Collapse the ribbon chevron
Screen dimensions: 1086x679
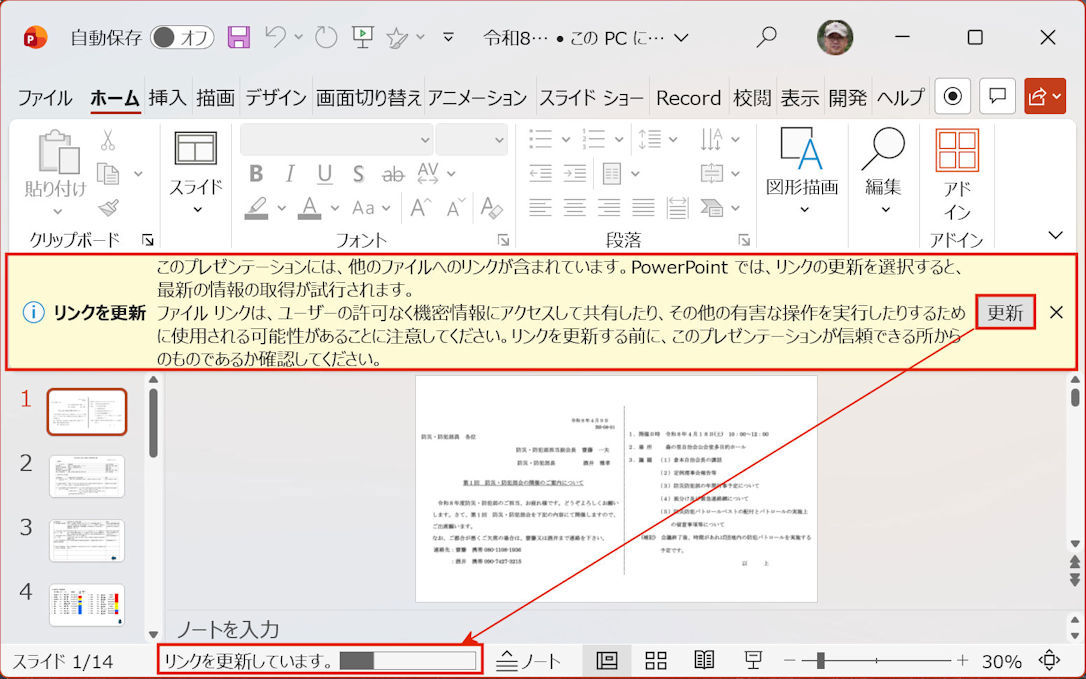click(x=1056, y=235)
